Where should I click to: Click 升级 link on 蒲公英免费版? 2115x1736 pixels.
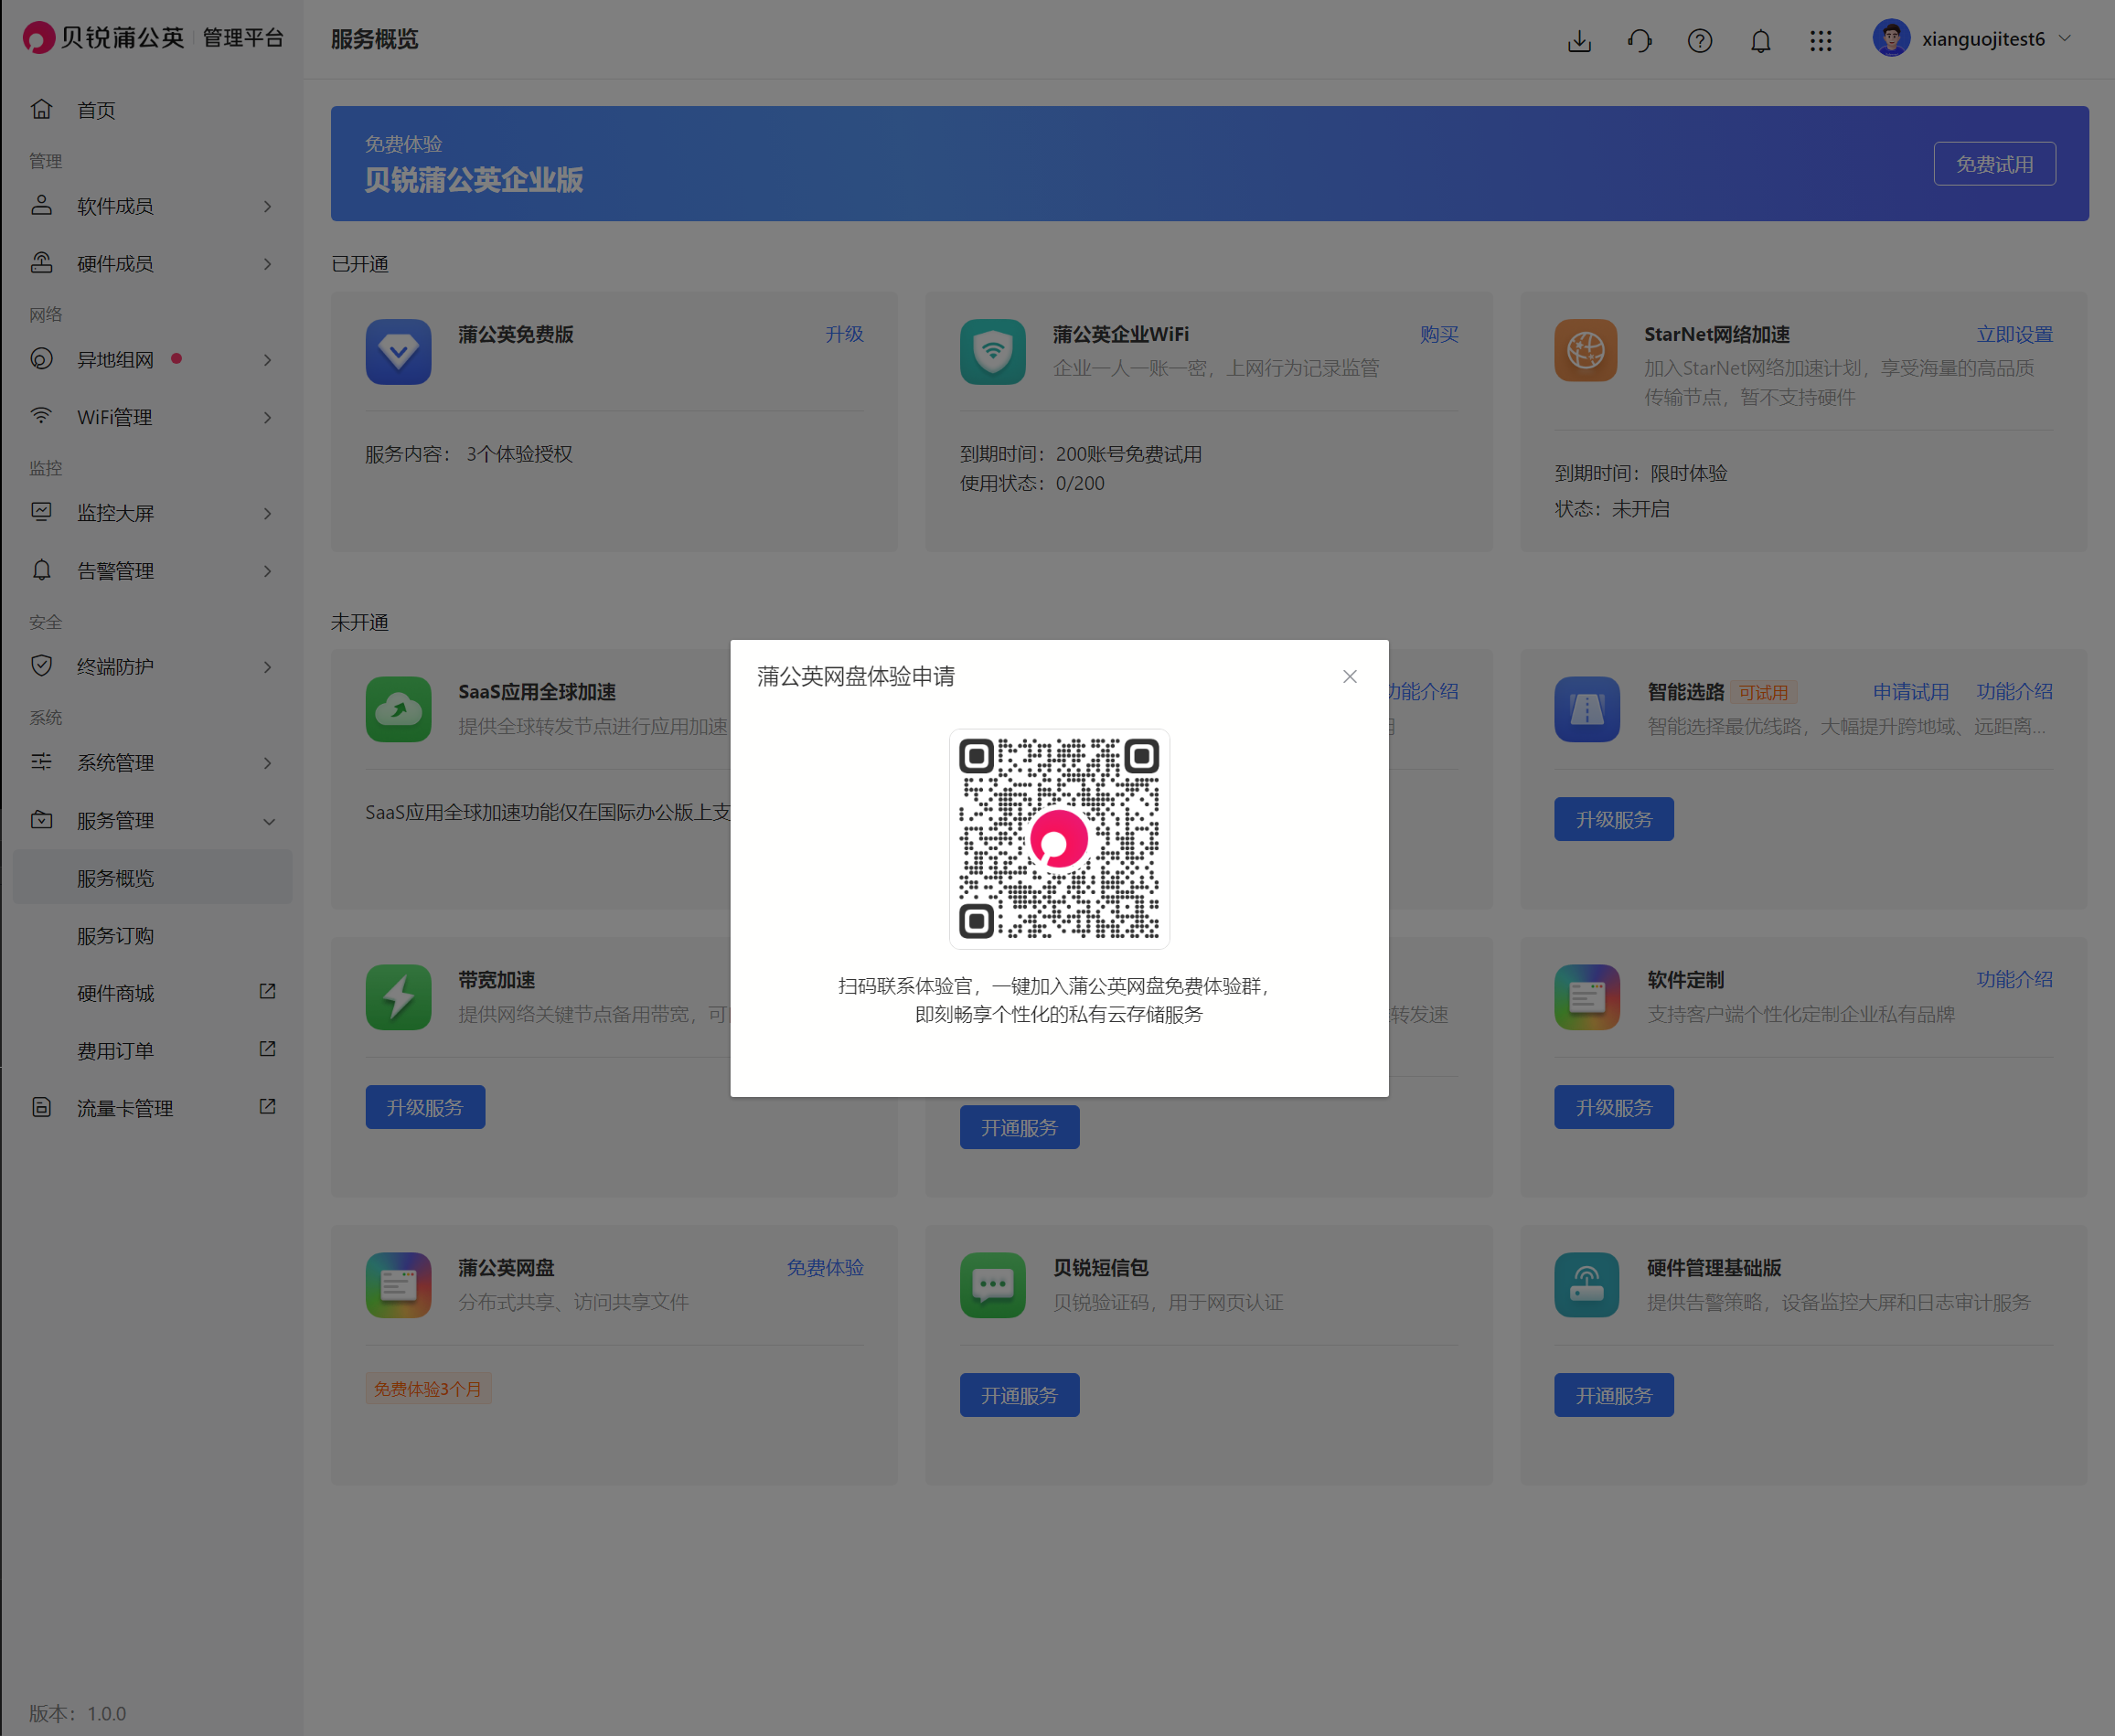coord(844,334)
